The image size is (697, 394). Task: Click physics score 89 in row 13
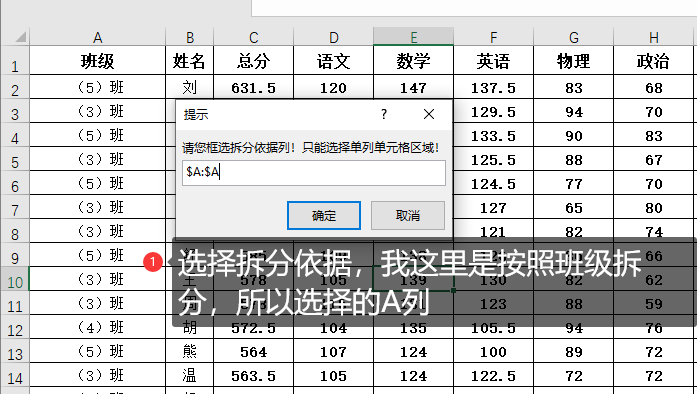pyautogui.click(x=573, y=352)
